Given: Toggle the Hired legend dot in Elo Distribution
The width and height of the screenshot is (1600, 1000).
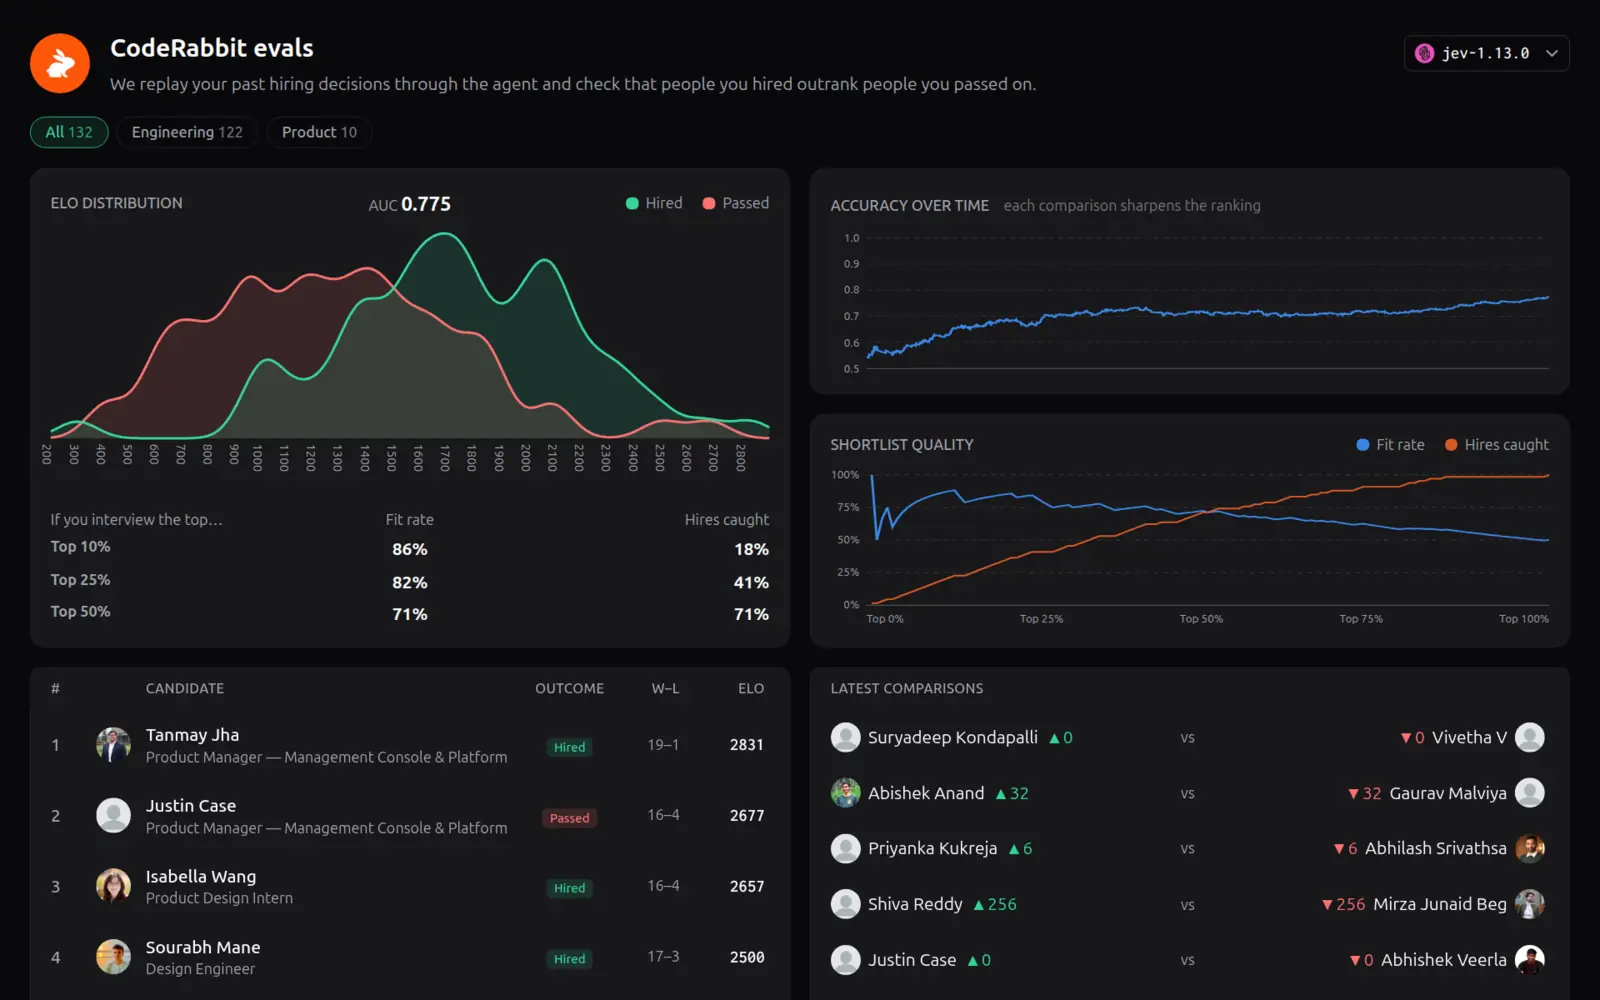Looking at the screenshot, I should [x=632, y=203].
